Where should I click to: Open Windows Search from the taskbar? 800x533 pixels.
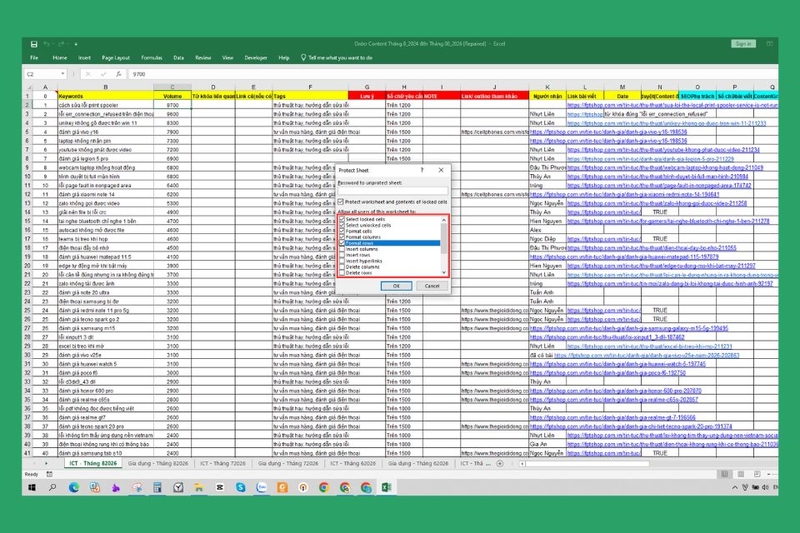pos(53,488)
